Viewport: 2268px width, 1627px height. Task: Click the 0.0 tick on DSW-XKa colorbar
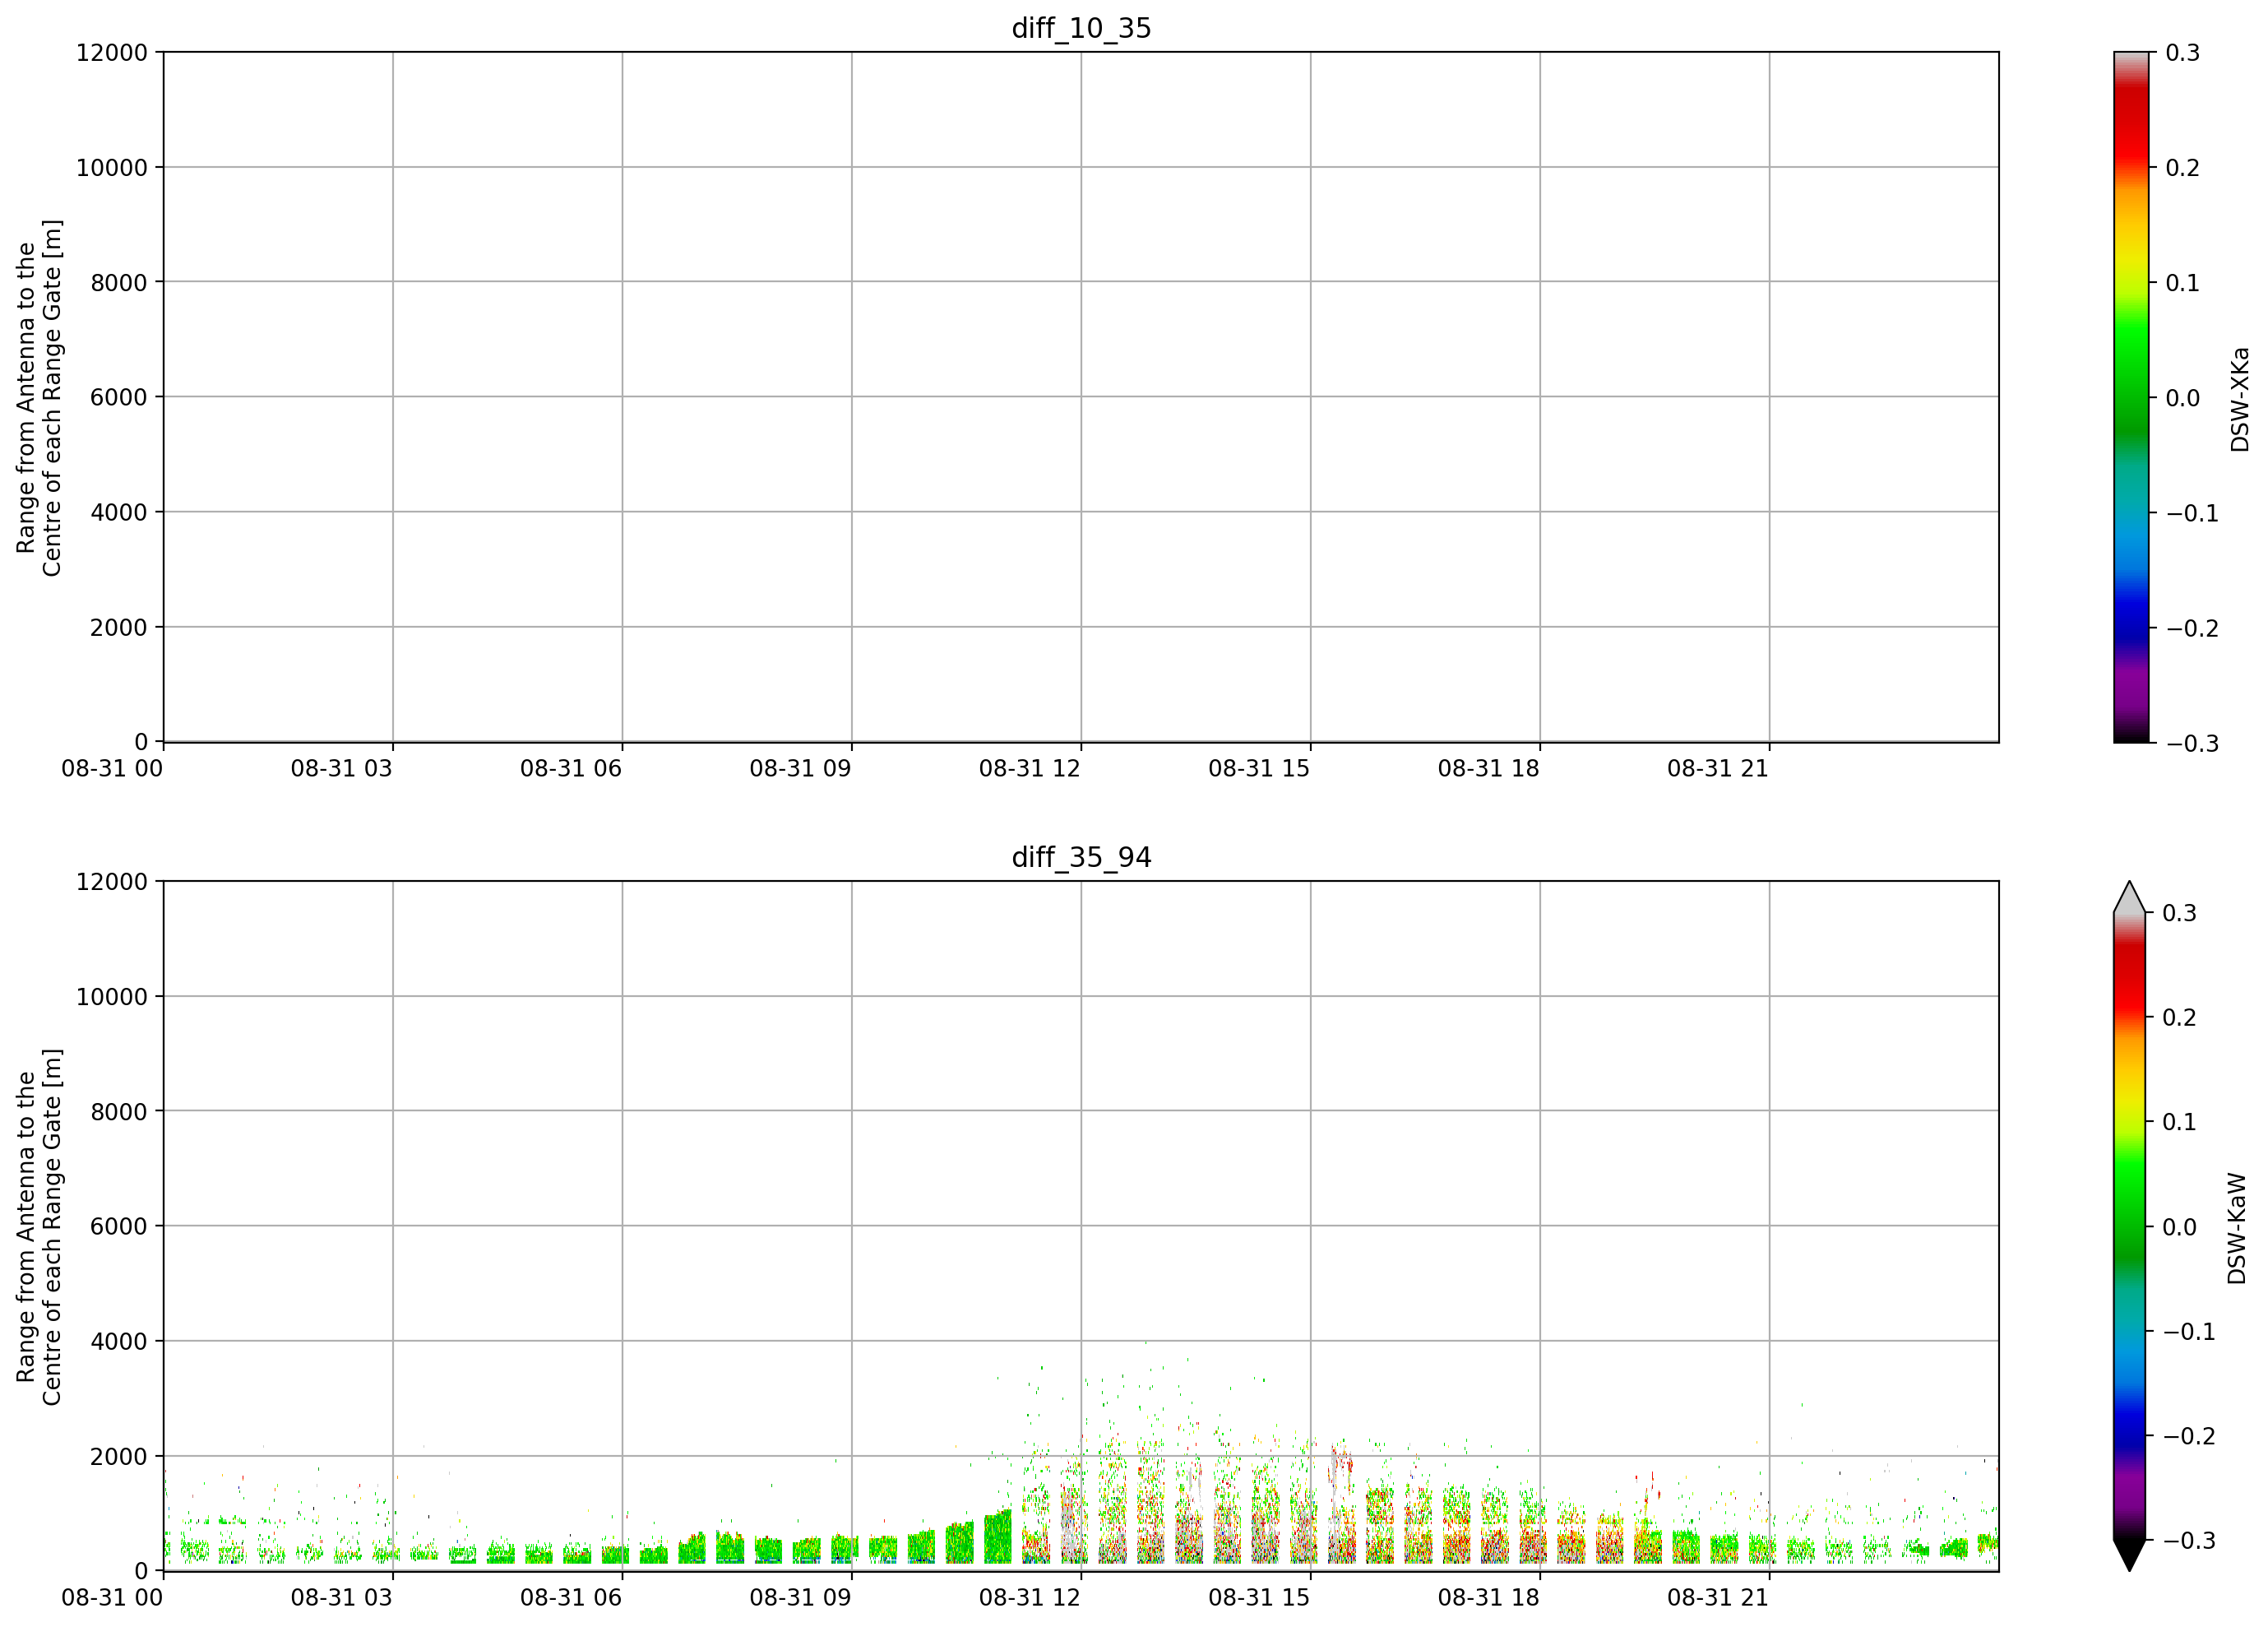[2183, 398]
